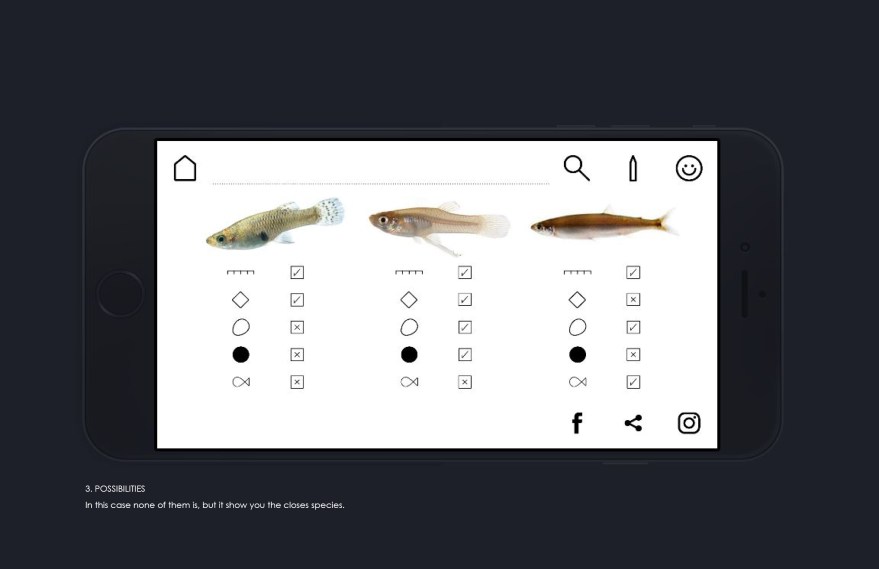This screenshot has height=569, width=879.
Task: Toggle the crossed diamond checkbox for third fish
Action: tap(633, 300)
